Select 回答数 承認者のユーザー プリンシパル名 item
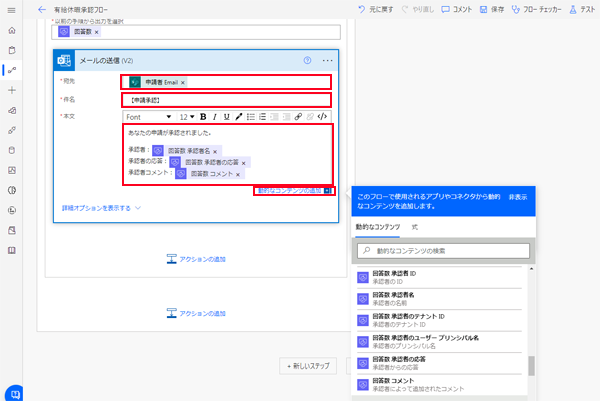This screenshot has width=600, height=401. pos(439,342)
